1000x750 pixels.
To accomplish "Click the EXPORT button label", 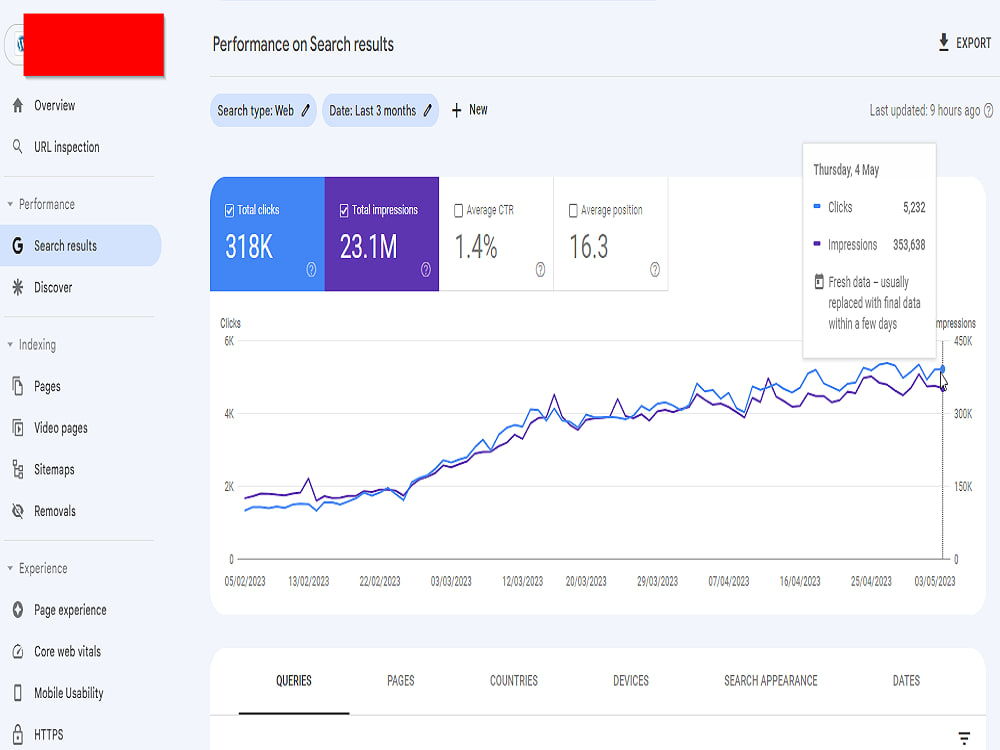I will coord(973,43).
